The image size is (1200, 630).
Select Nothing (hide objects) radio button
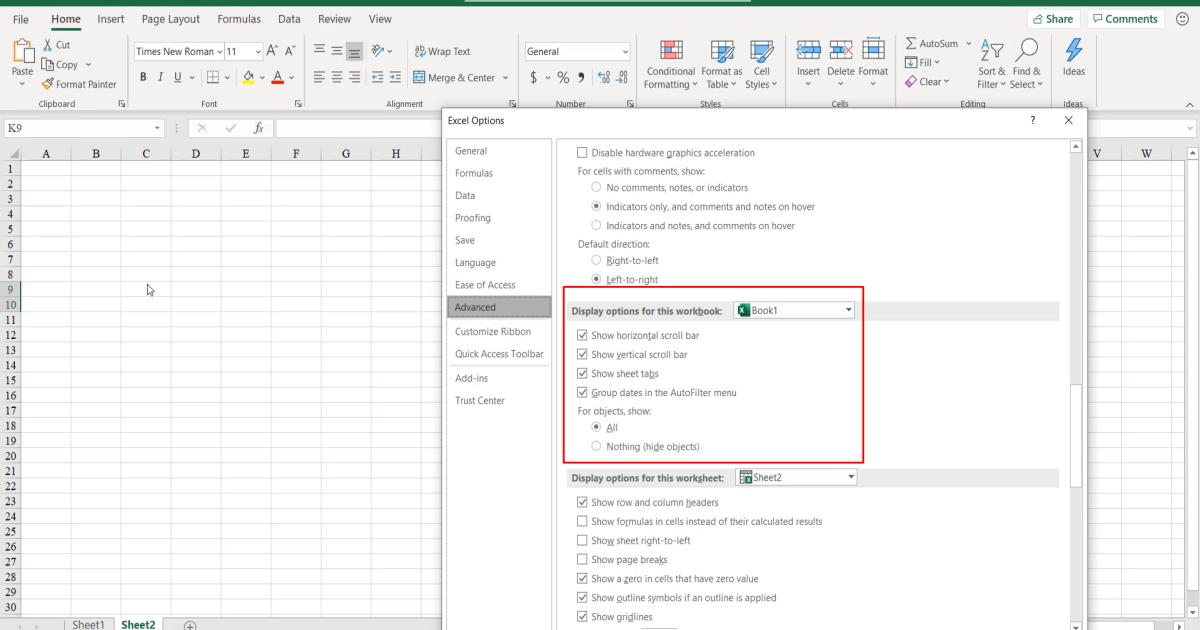pos(597,446)
